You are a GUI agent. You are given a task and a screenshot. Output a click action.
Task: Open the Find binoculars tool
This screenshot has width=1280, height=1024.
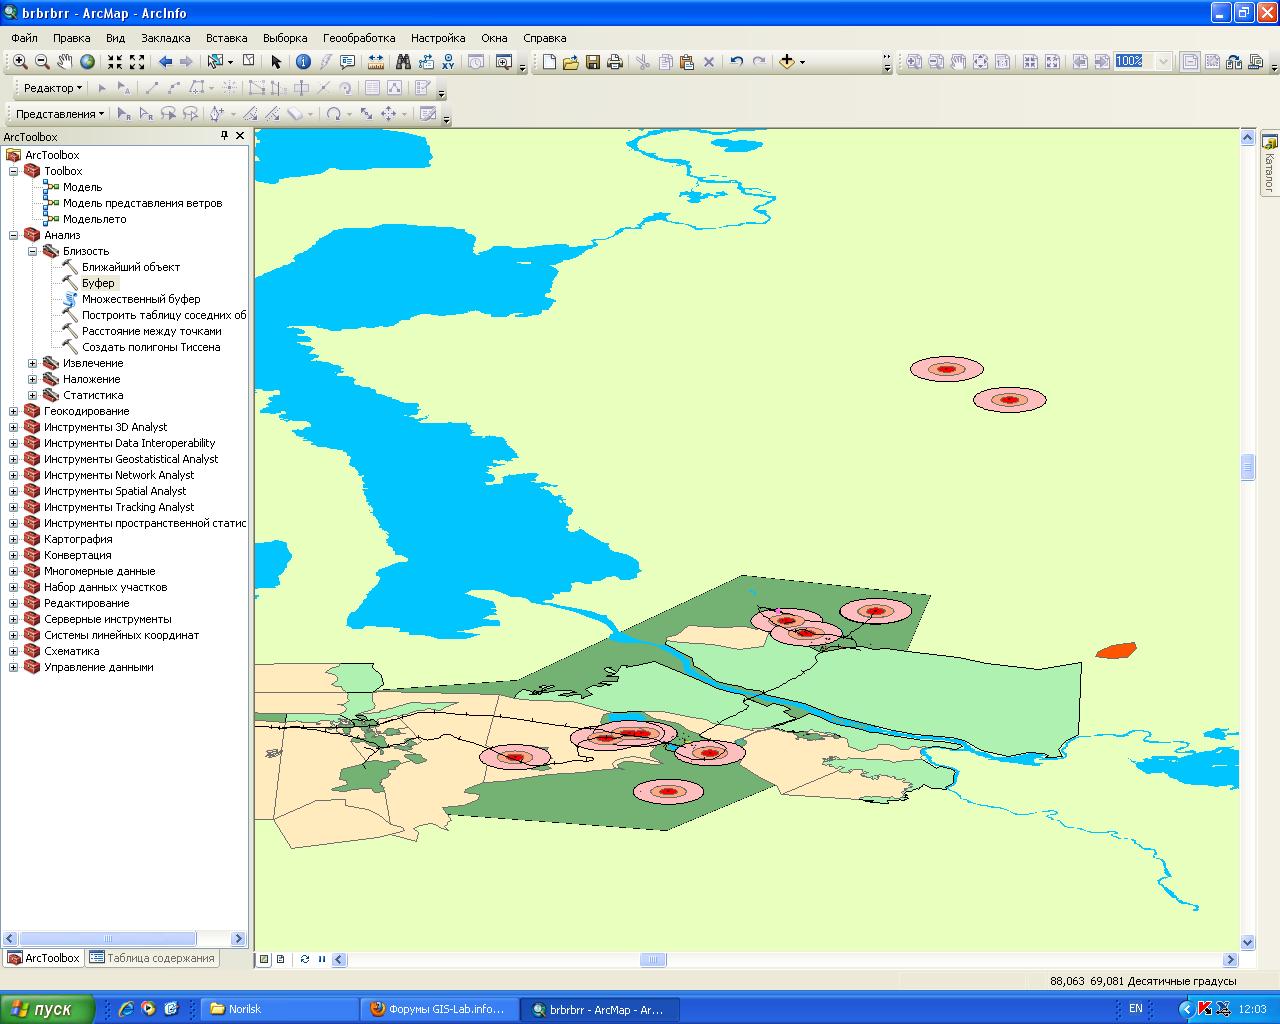[404, 62]
